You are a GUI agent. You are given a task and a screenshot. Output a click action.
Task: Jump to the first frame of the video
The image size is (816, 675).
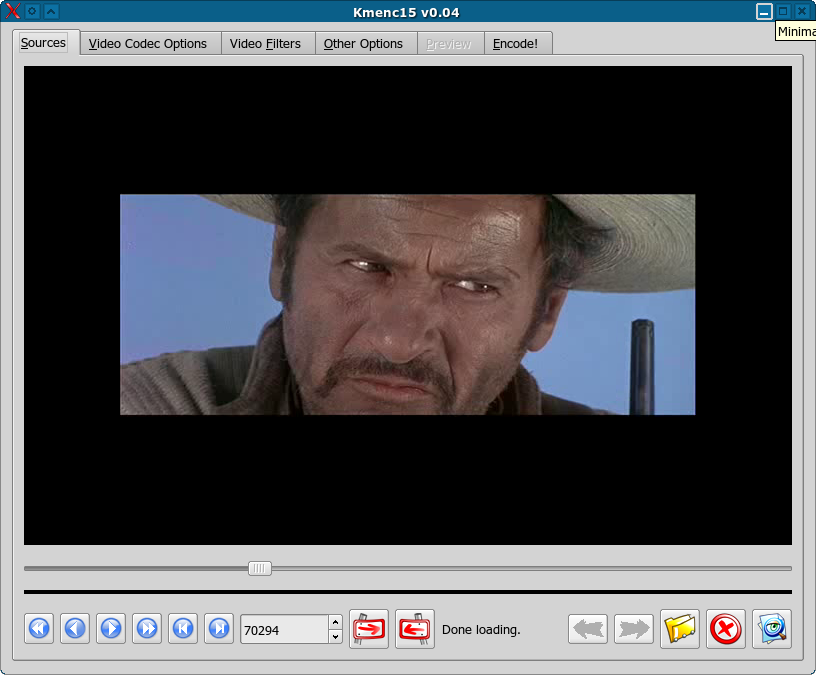(183, 629)
